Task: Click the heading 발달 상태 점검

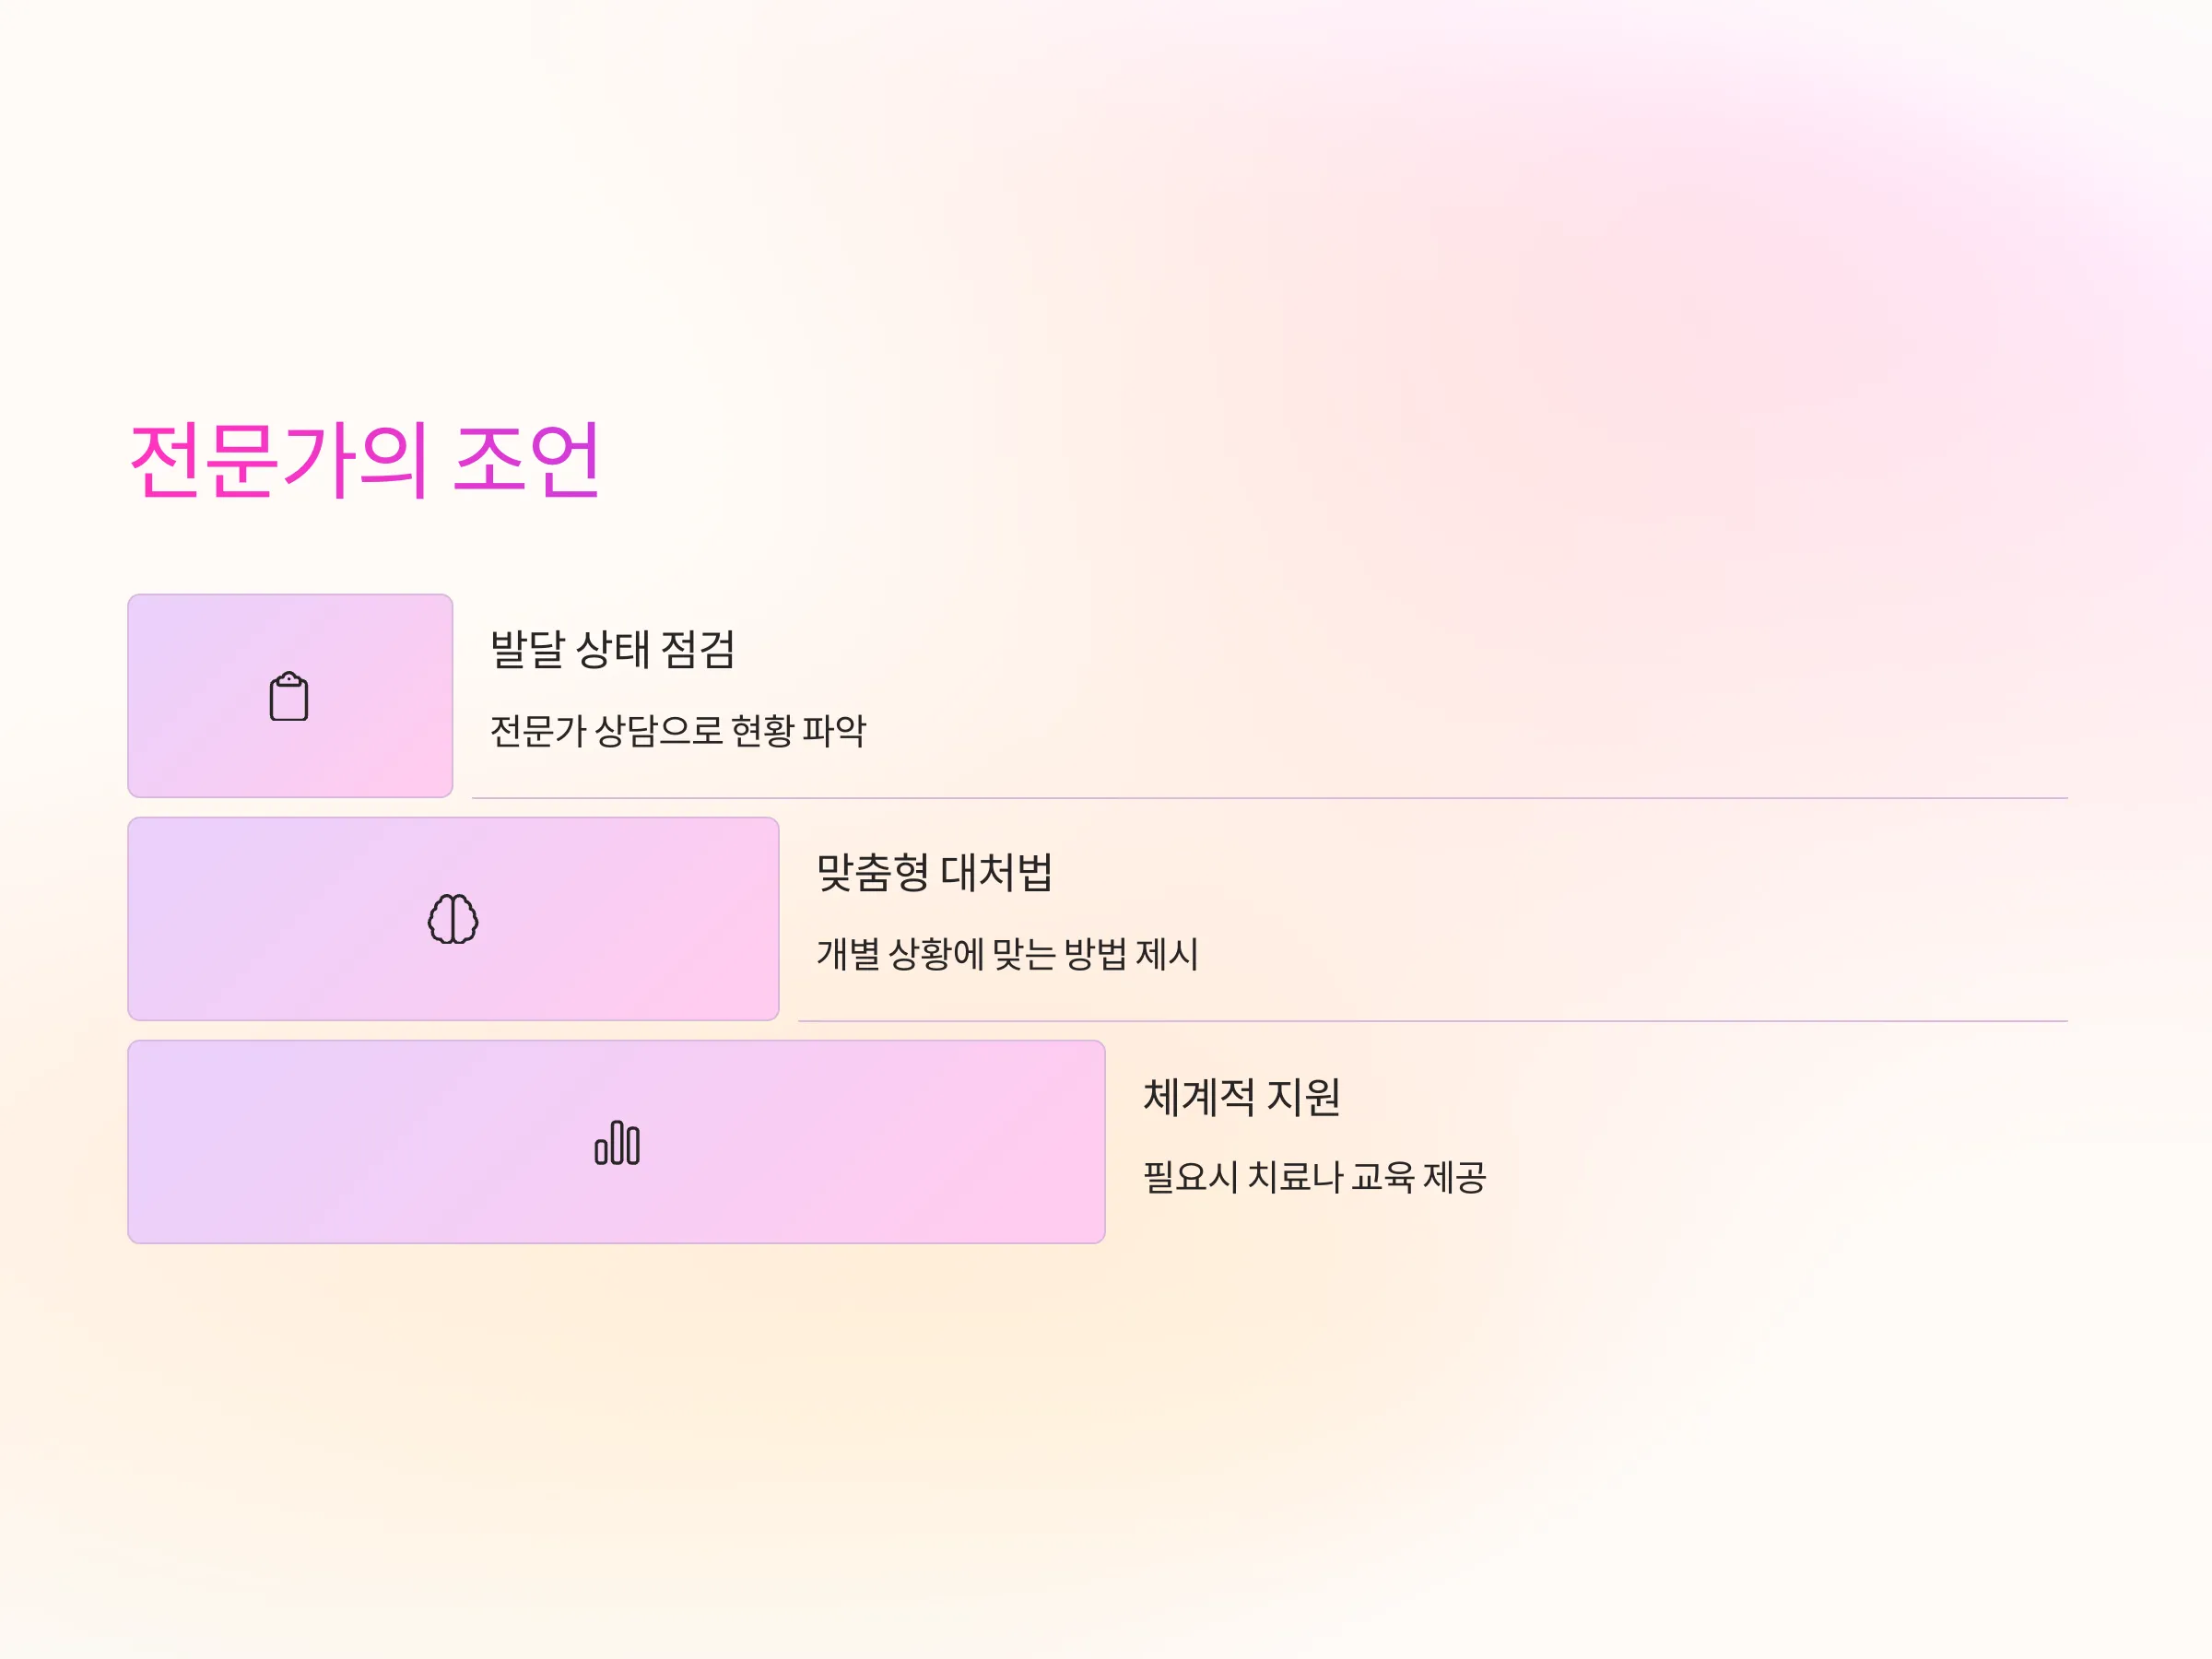Action: click(x=613, y=650)
